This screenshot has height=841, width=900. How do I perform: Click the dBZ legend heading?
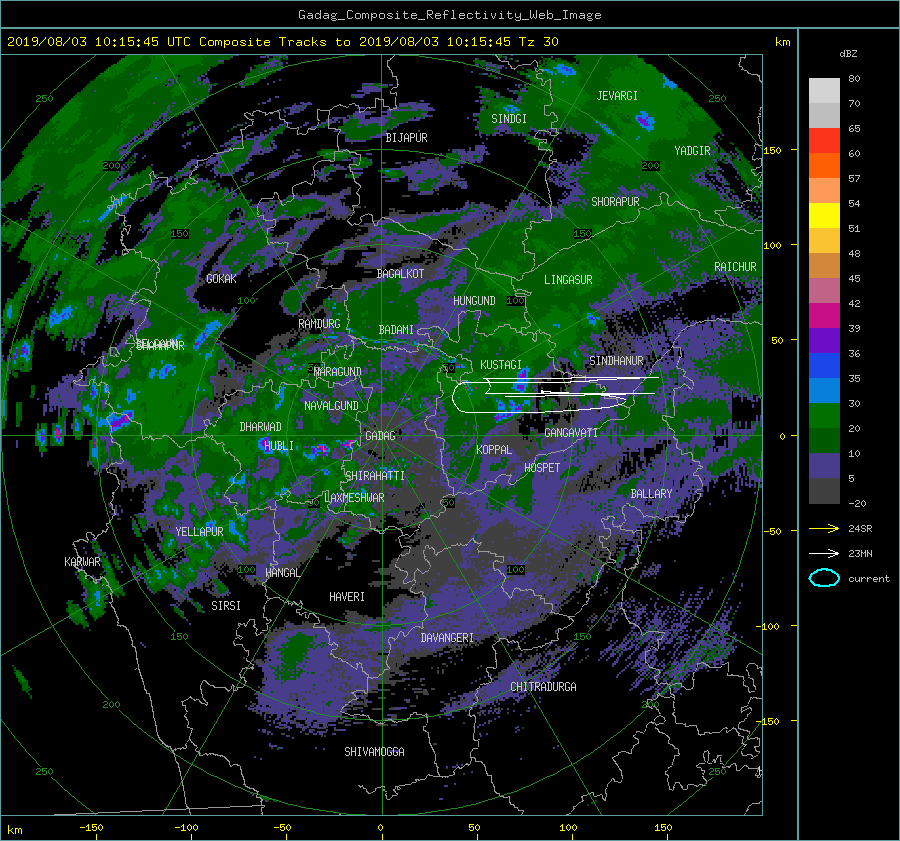coord(848,54)
